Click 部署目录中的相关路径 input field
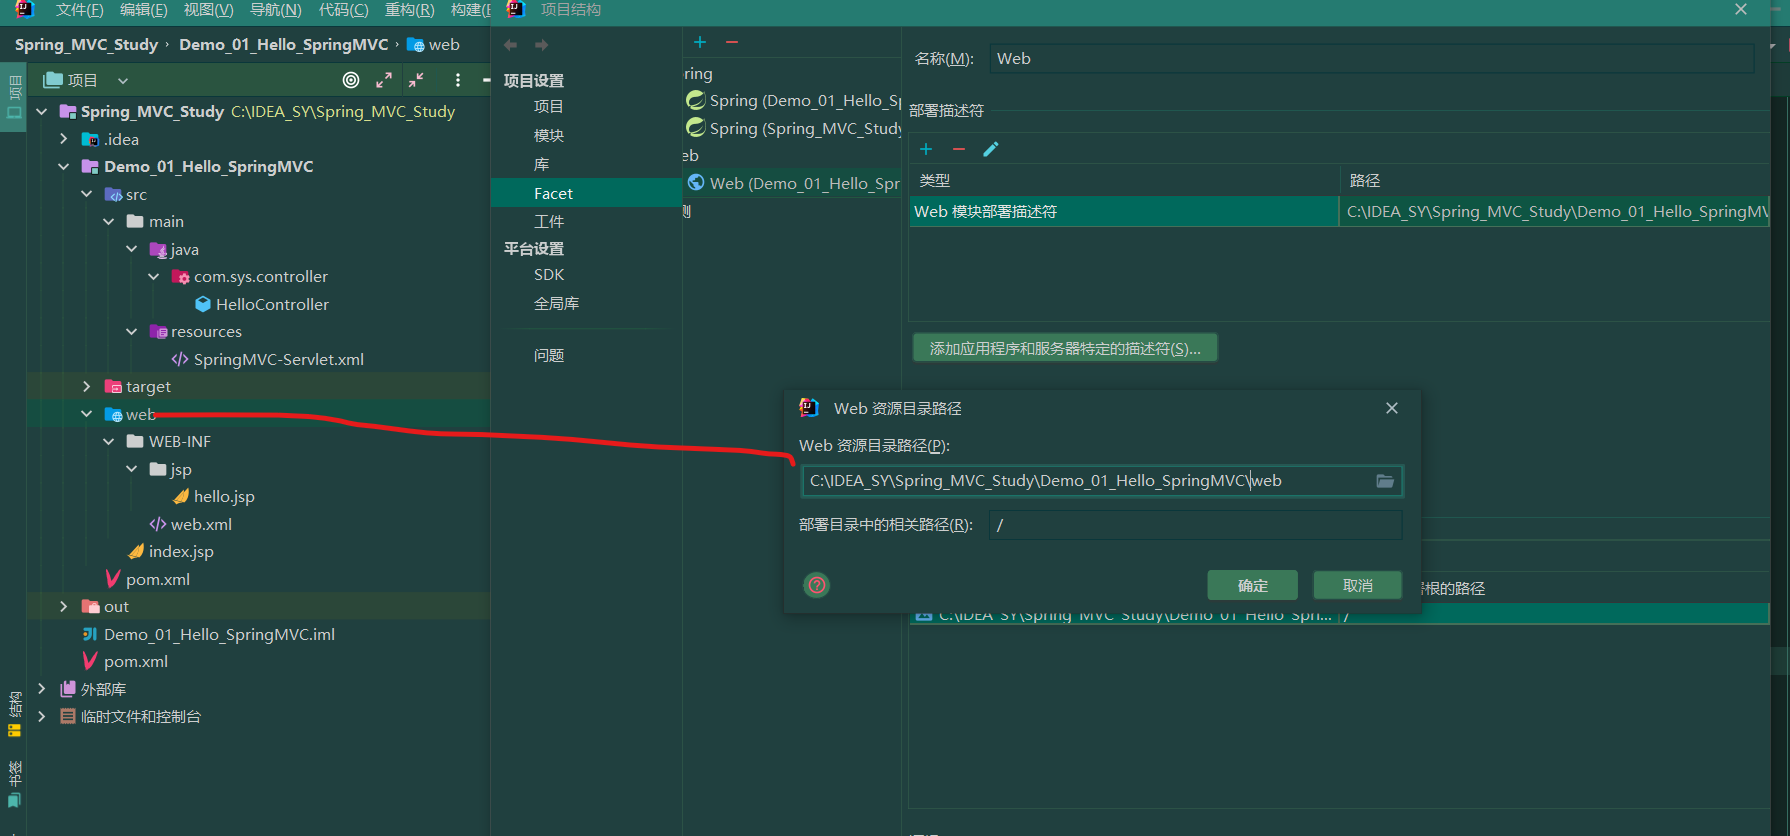1790x836 pixels. coord(1196,525)
